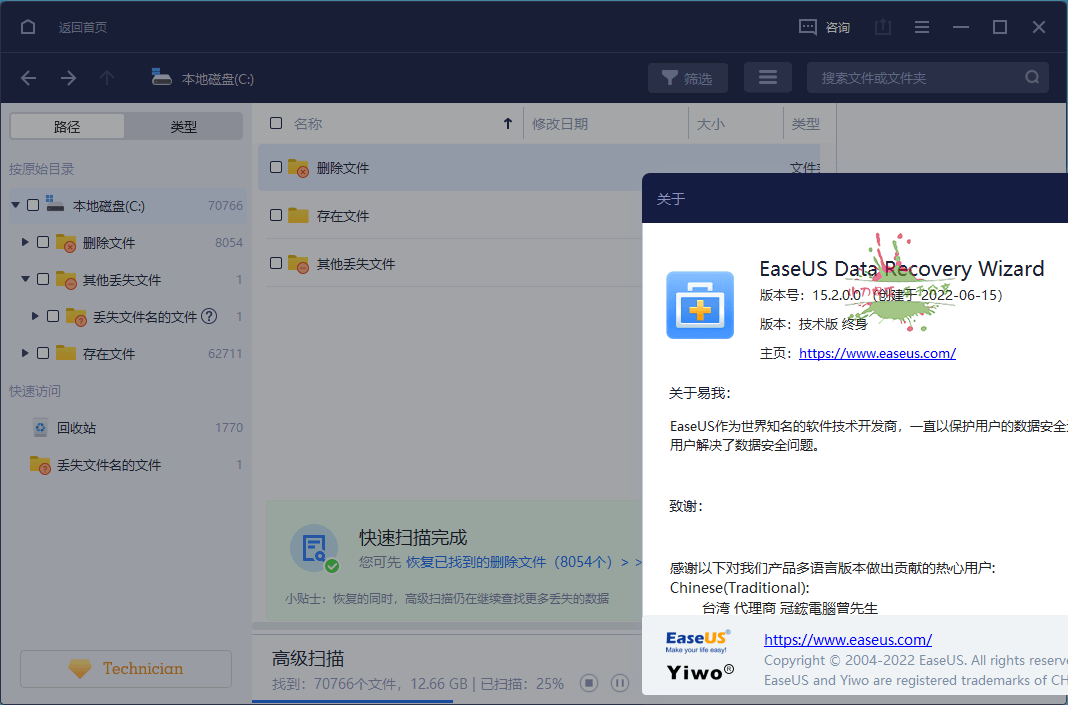Switch to the 类型 tab
Screen dimensions: 1068x705
pyautogui.click(x=183, y=125)
